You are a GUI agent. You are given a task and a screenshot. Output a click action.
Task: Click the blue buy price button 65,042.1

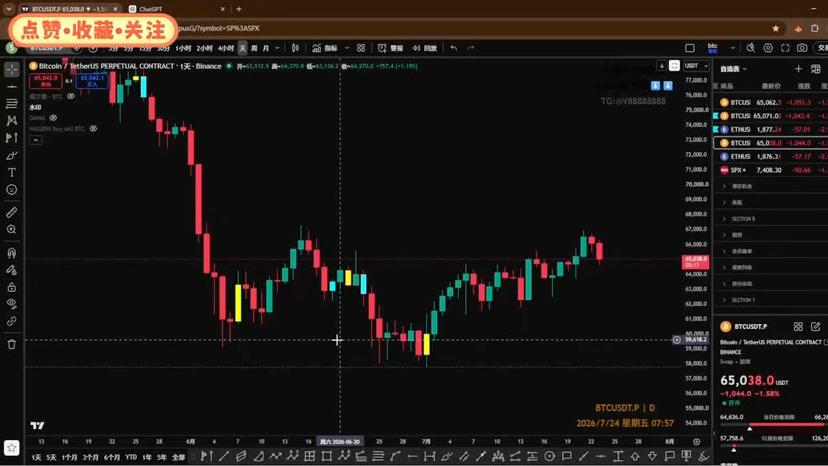(92, 80)
